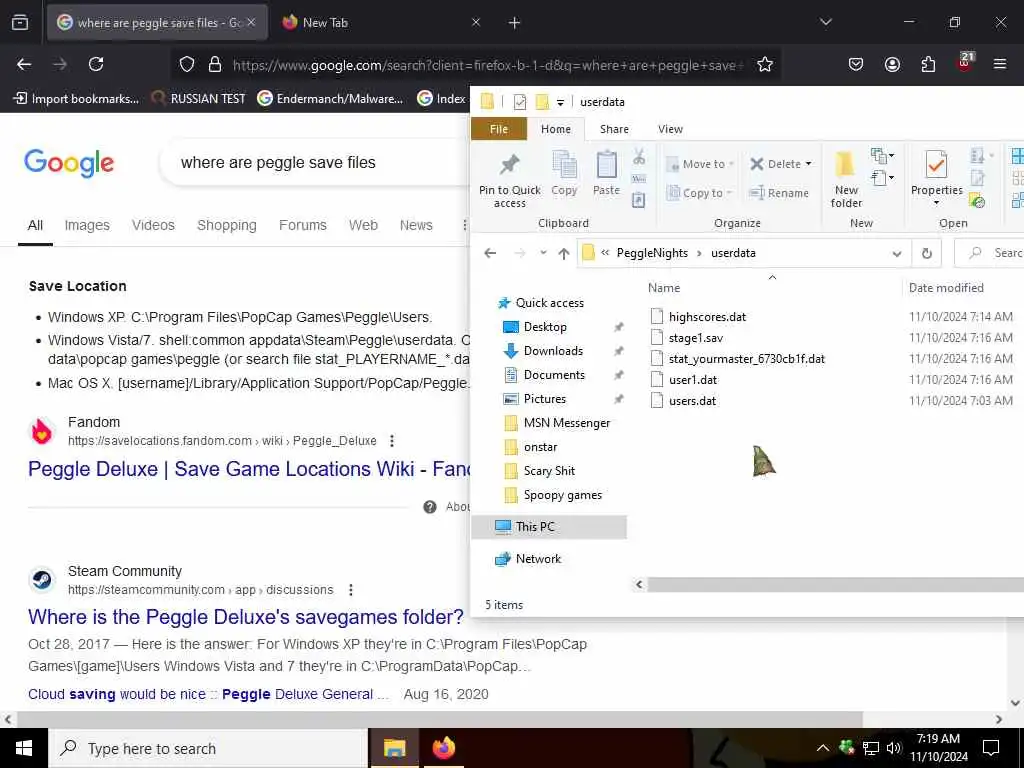Bookmark this page with star icon
This screenshot has height=768, width=1024.
point(765,64)
